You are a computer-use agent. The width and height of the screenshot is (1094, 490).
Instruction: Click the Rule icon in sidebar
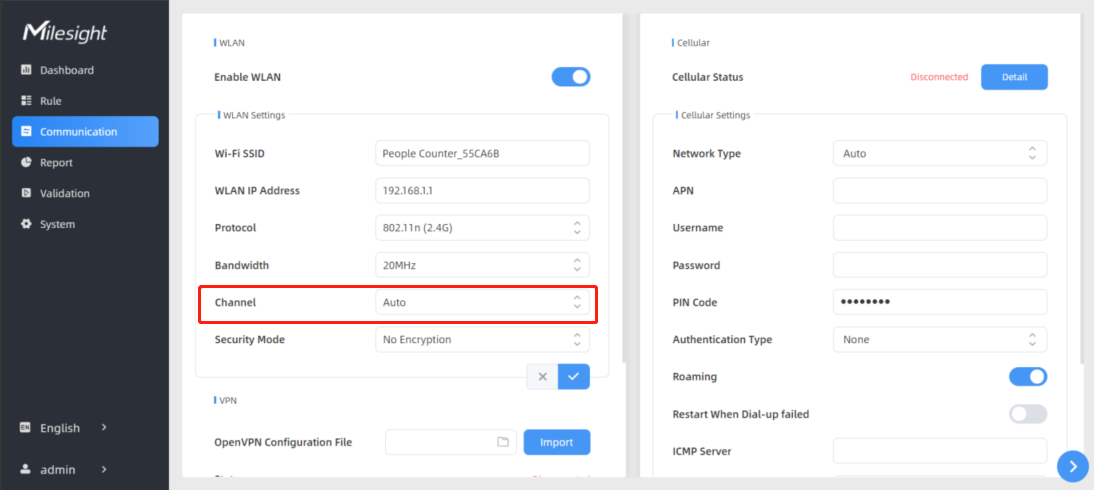click(27, 101)
